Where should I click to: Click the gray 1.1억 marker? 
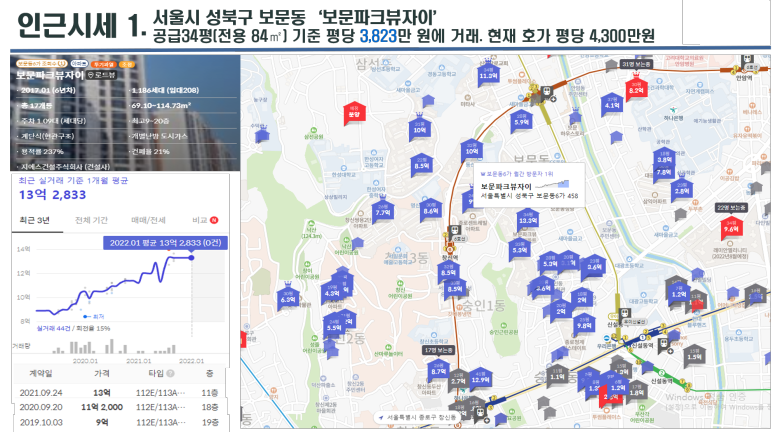coord(558,375)
